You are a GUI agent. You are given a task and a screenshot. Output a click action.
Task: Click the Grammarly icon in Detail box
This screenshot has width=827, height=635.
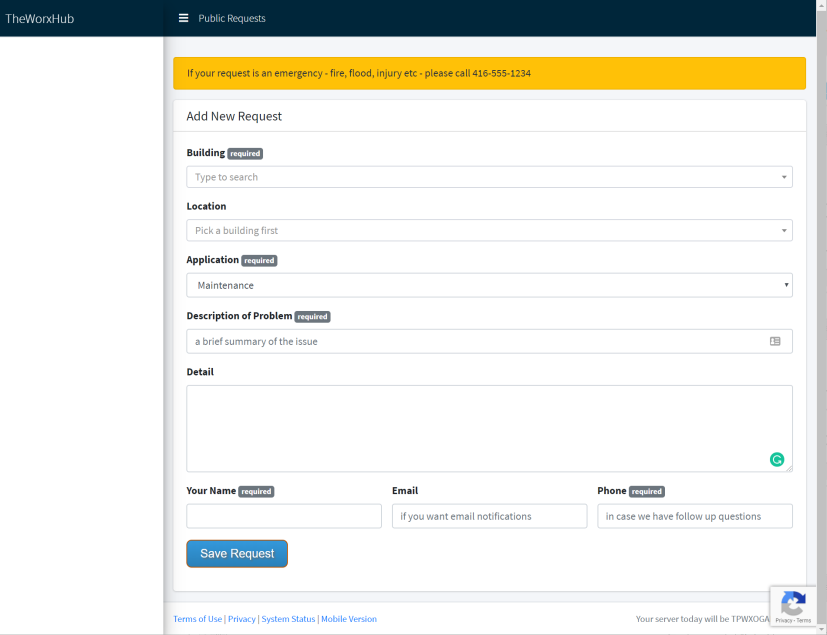pyautogui.click(x=776, y=459)
